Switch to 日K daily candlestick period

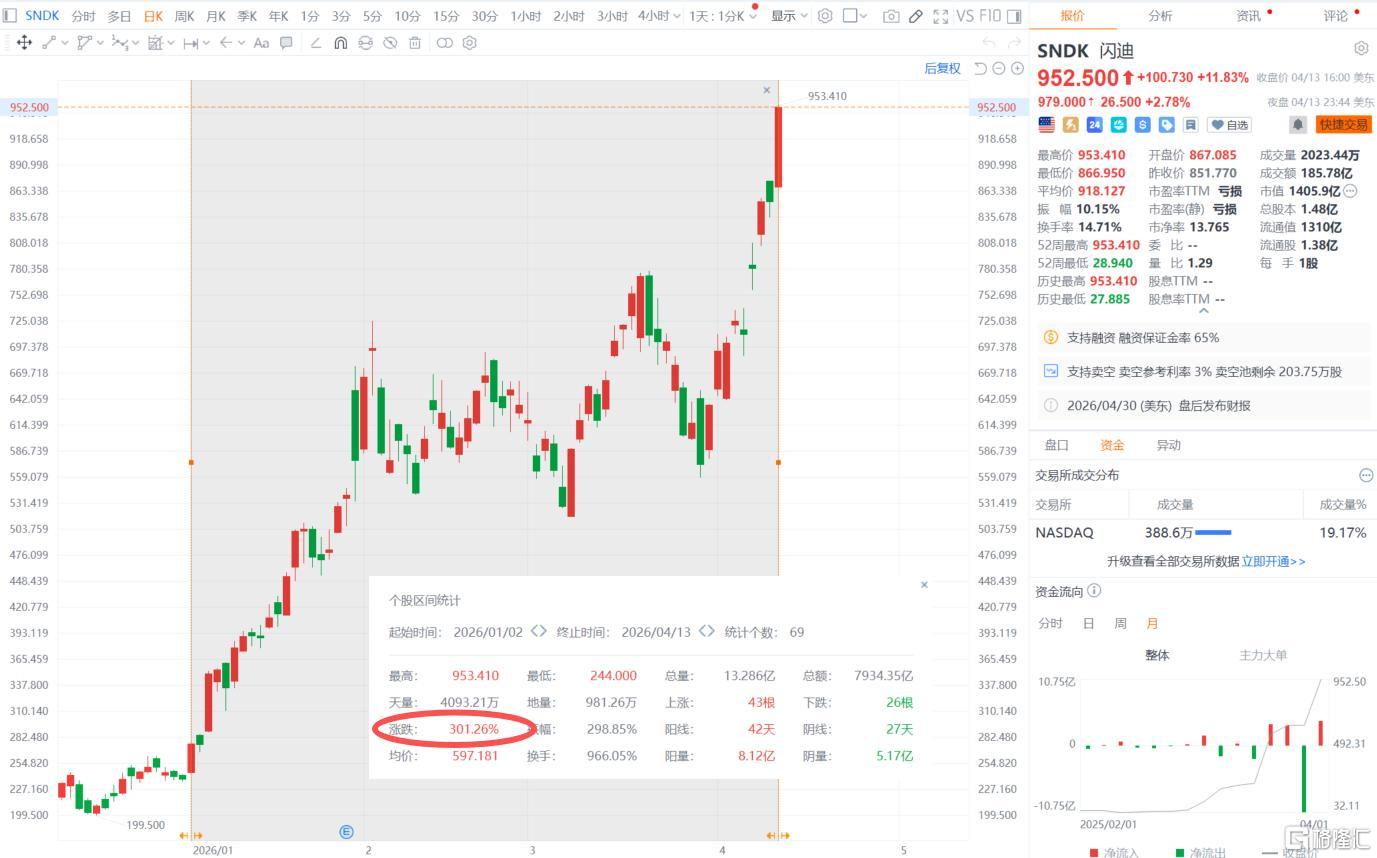[x=153, y=16]
